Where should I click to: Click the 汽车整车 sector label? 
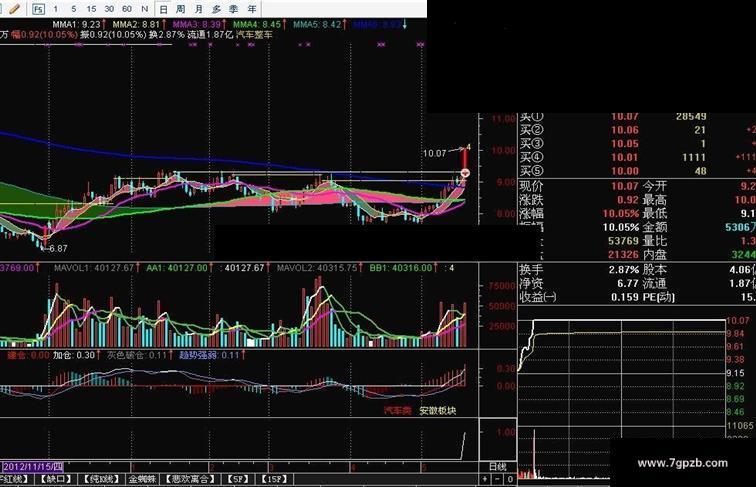coord(255,35)
